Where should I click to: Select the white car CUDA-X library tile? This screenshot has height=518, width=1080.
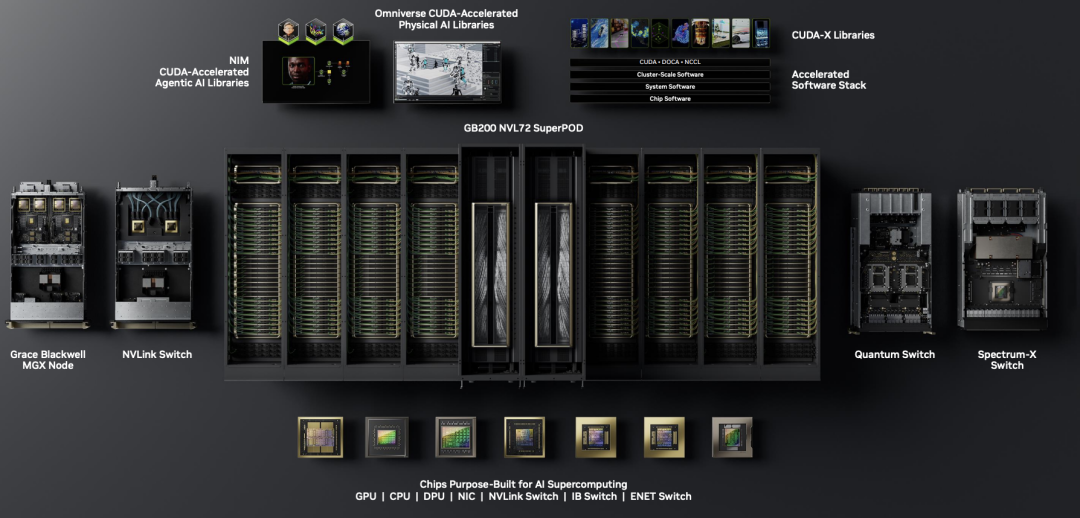[741, 33]
